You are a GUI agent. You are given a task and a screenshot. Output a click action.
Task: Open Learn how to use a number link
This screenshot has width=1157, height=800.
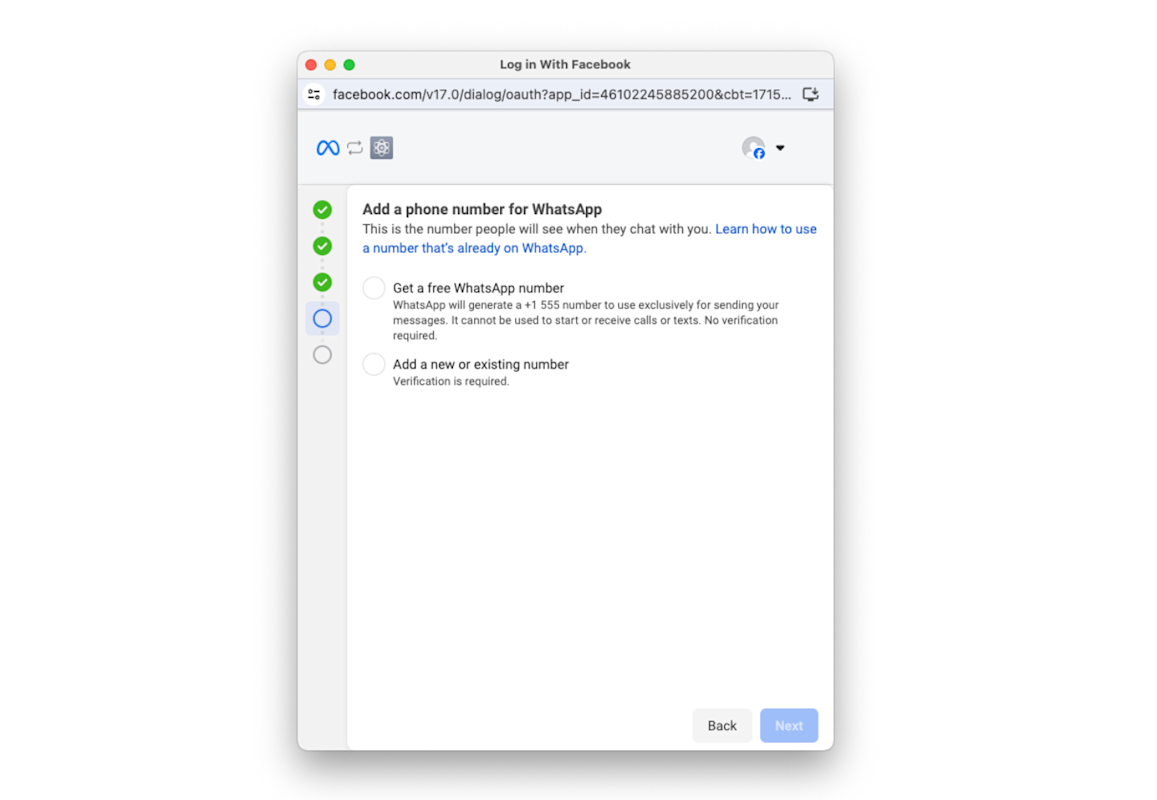pyautogui.click(x=766, y=229)
